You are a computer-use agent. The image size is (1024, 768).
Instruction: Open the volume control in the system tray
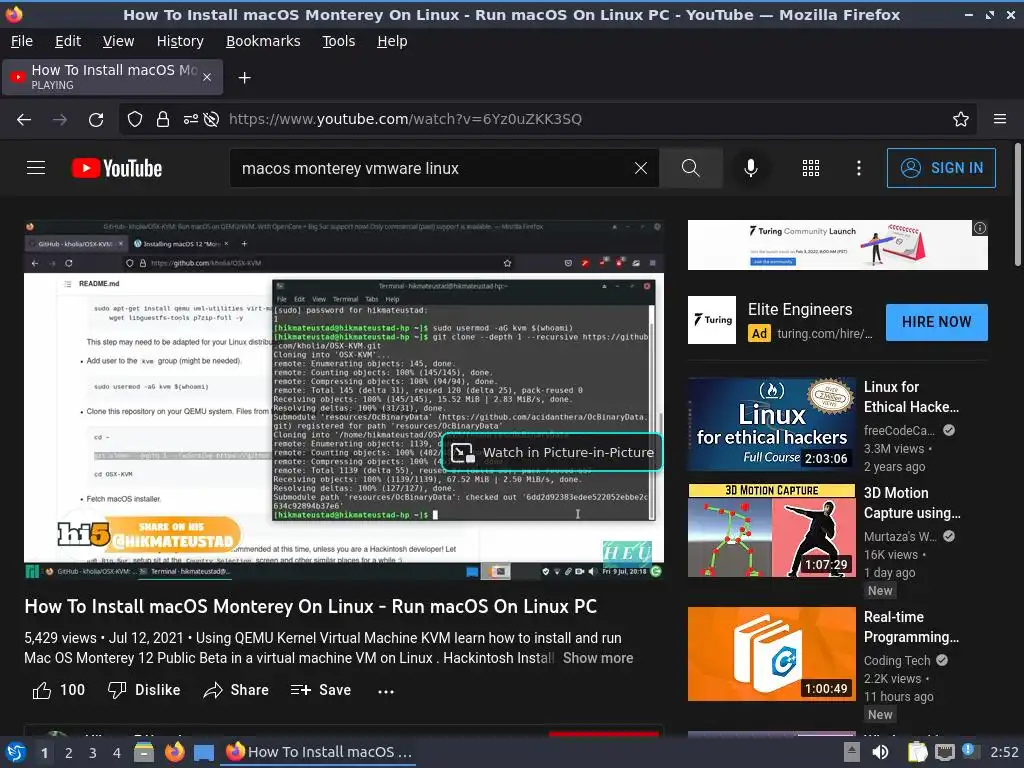click(880, 752)
